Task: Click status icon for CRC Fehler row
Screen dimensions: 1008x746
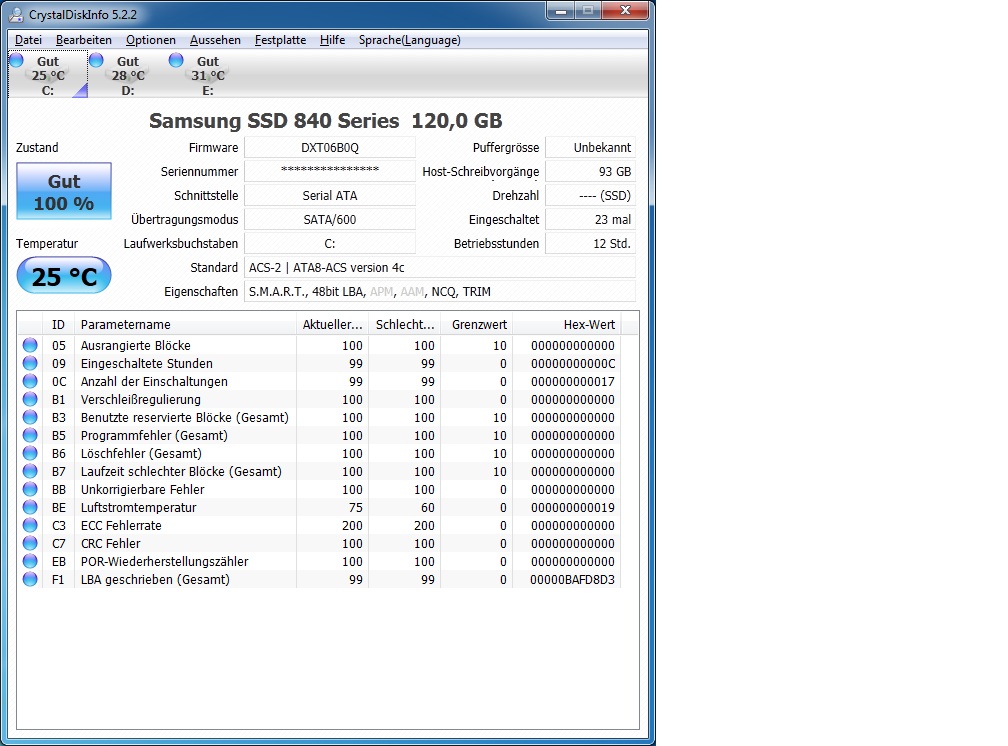Action: pyautogui.click(x=30, y=543)
